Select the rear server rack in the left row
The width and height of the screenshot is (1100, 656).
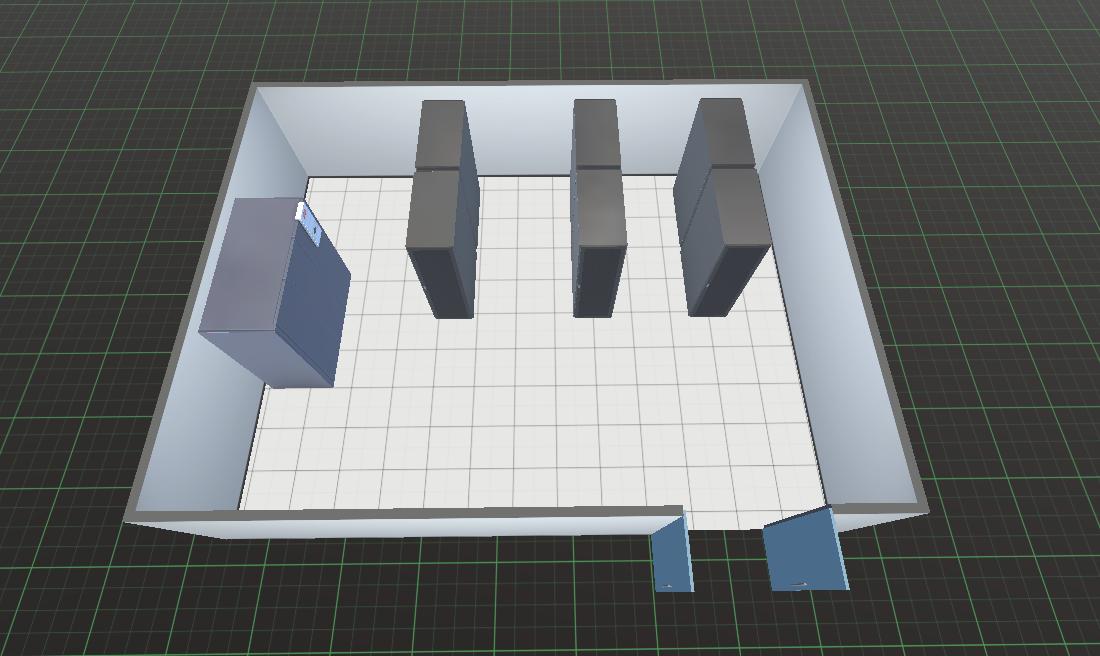click(441, 133)
